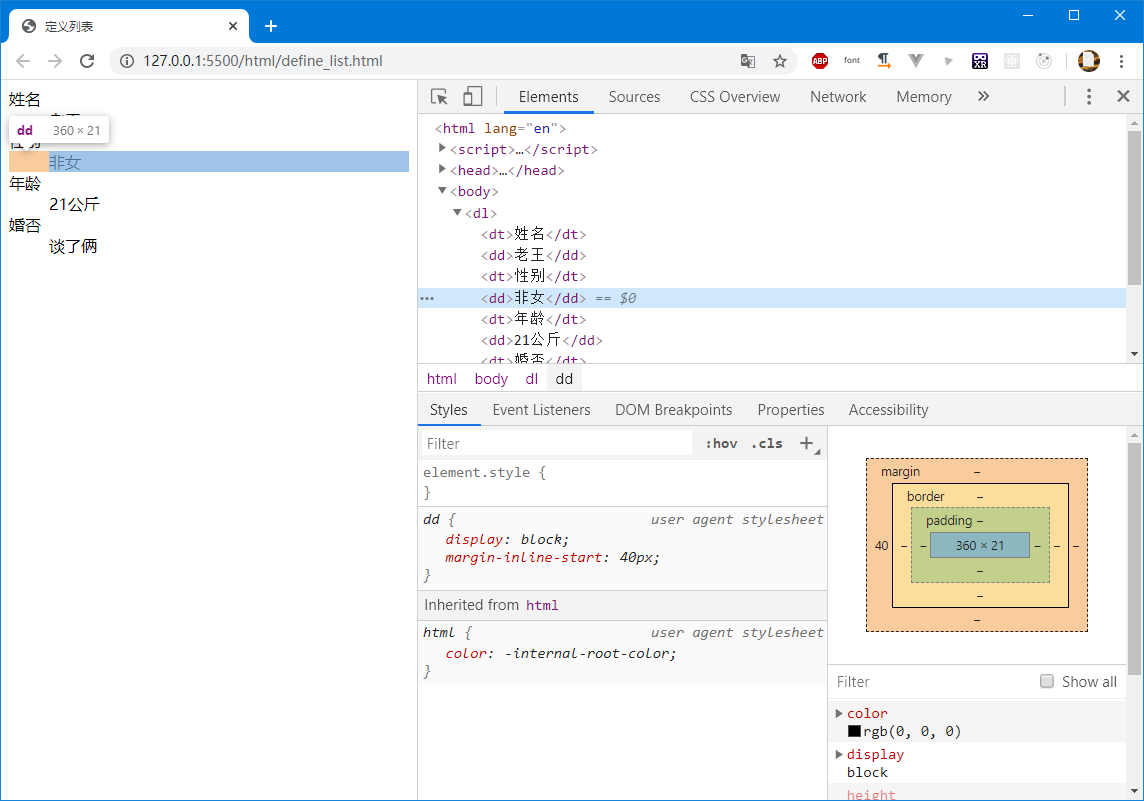The width and height of the screenshot is (1144, 801).
Task: Open the user profile avatar
Action: click(x=1089, y=61)
